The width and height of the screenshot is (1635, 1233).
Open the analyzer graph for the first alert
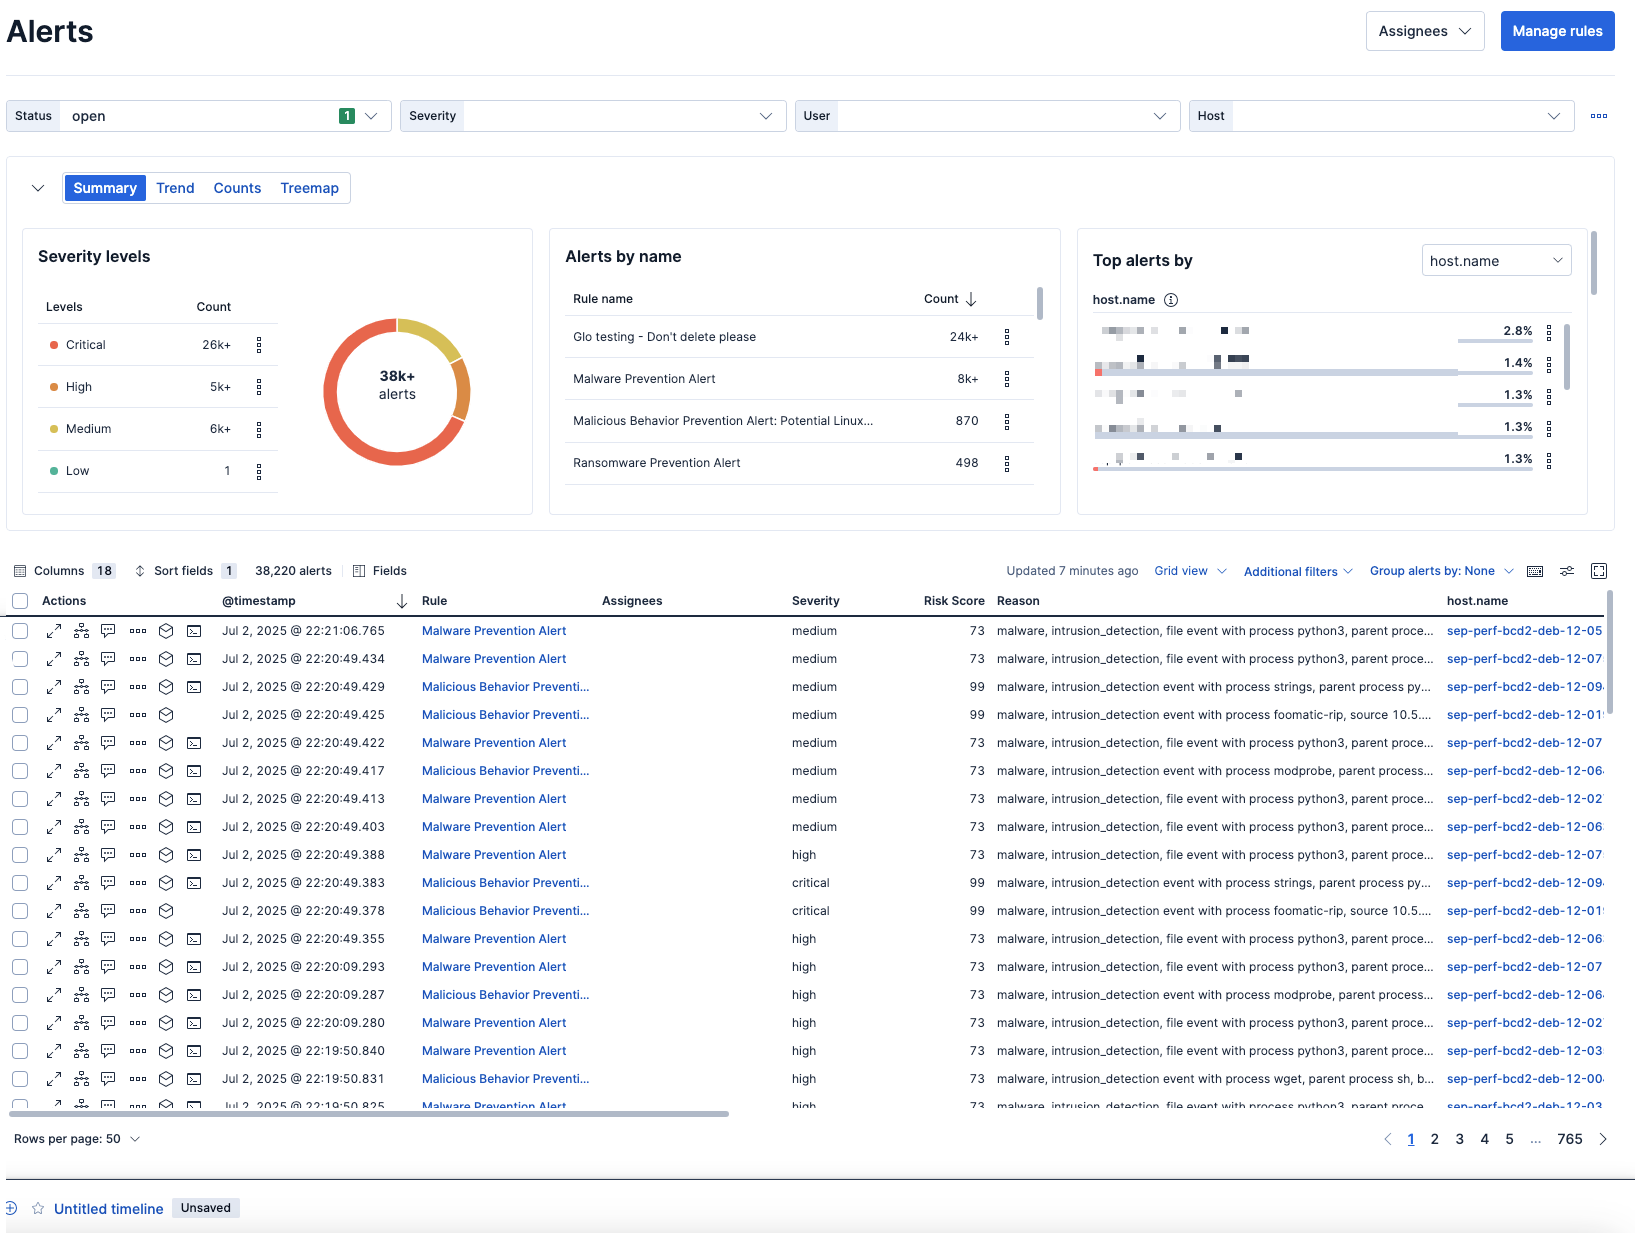[81, 631]
